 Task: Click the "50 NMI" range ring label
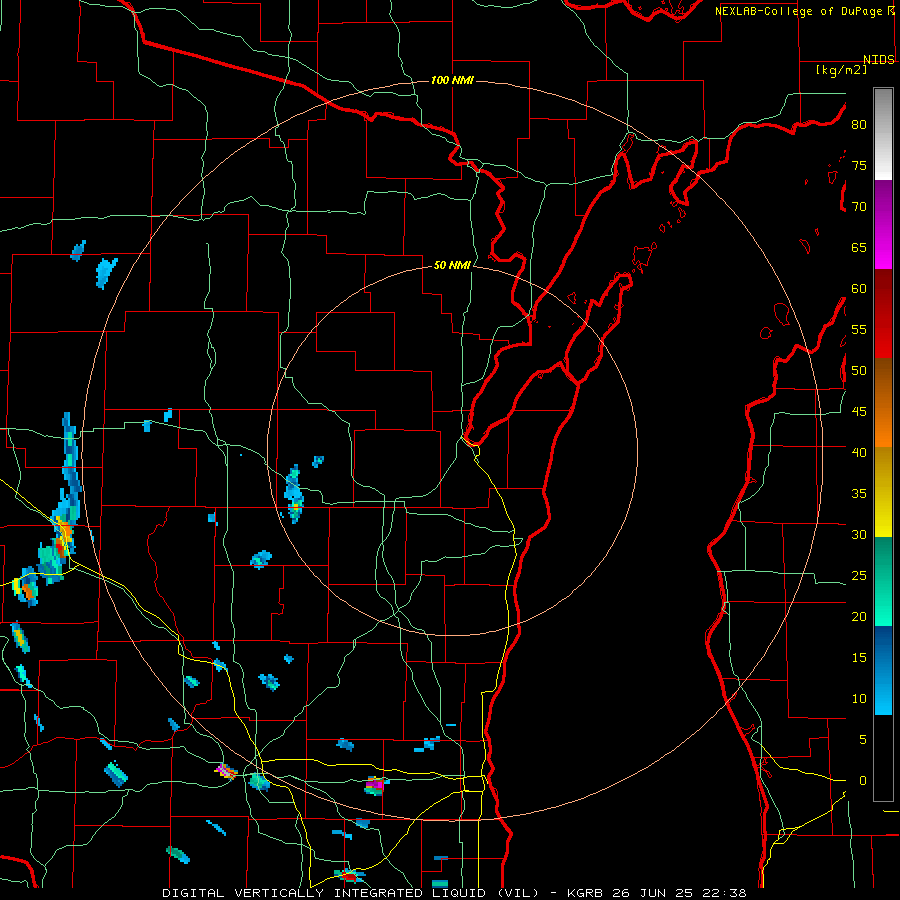(452, 265)
